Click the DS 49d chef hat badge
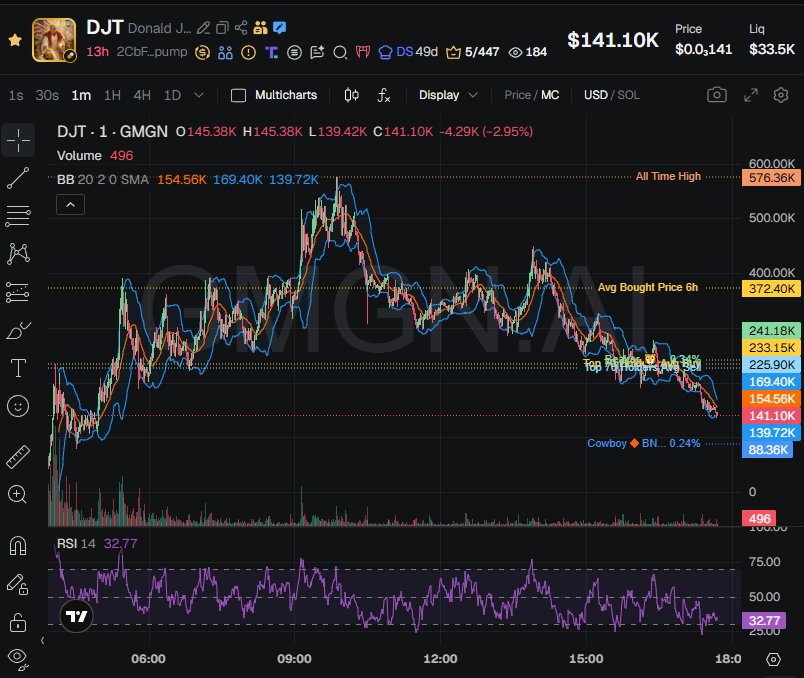The height and width of the screenshot is (678, 804). click(x=408, y=52)
